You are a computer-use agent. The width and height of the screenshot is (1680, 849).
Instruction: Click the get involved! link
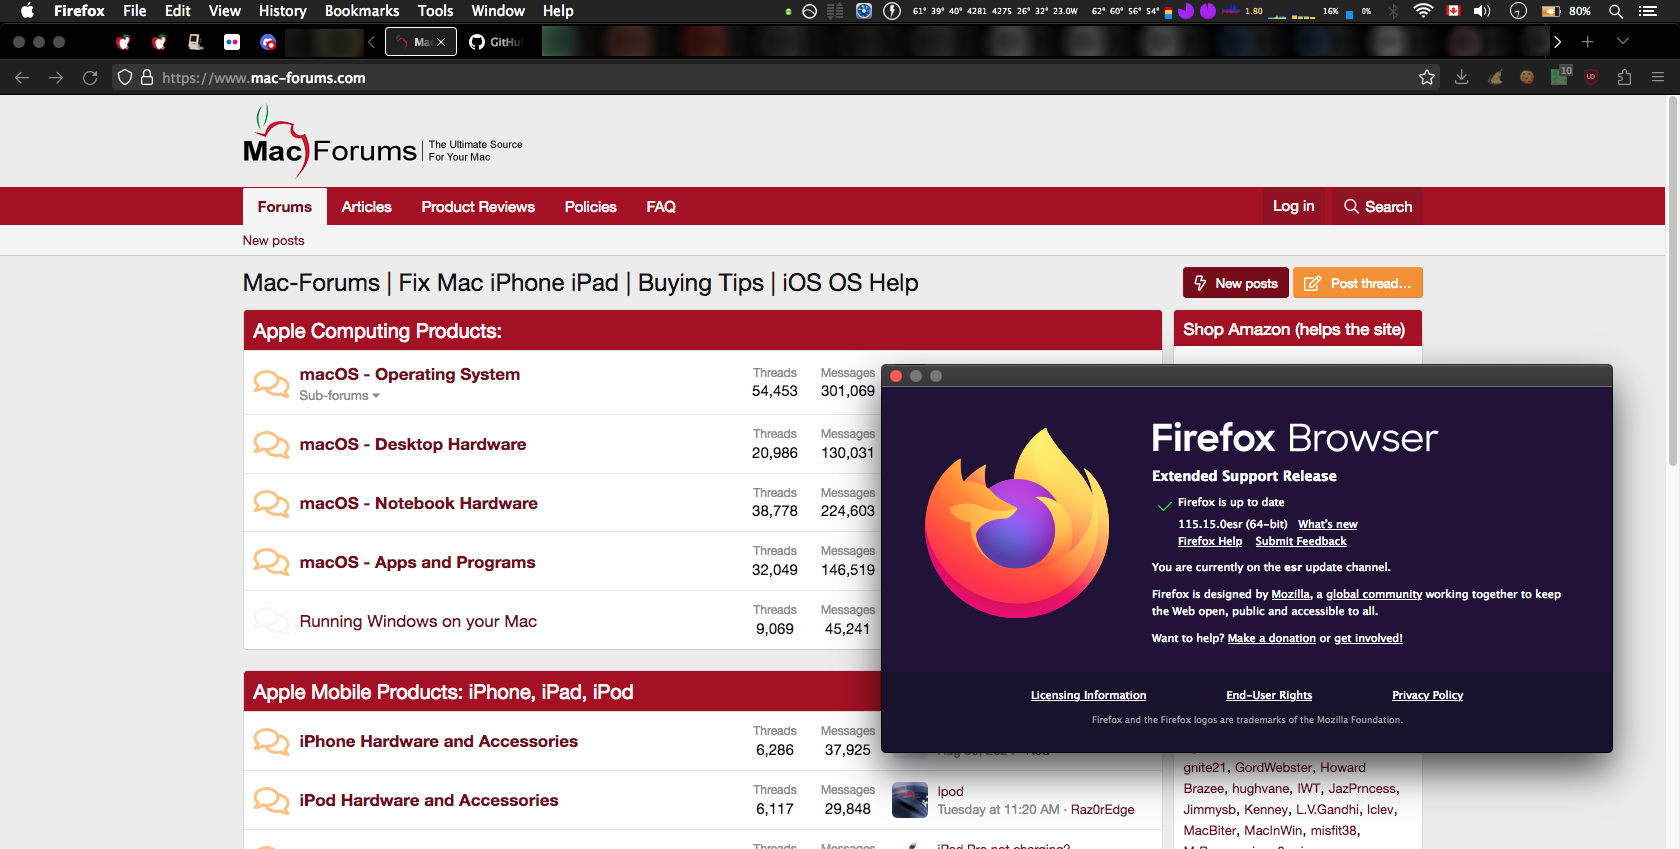click(1368, 638)
